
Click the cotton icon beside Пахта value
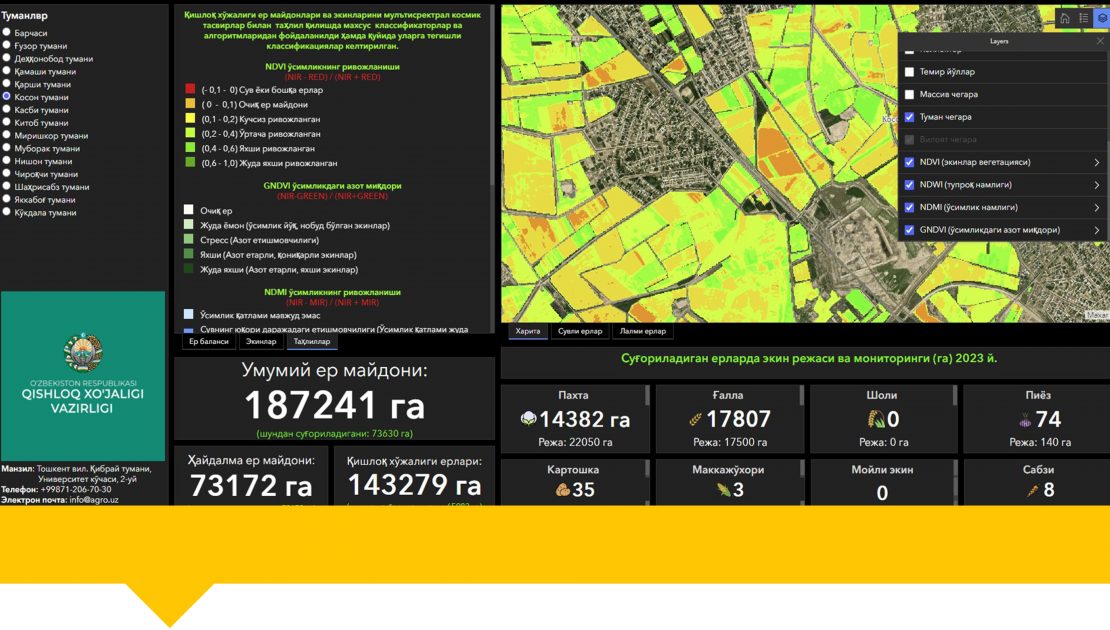point(528,419)
